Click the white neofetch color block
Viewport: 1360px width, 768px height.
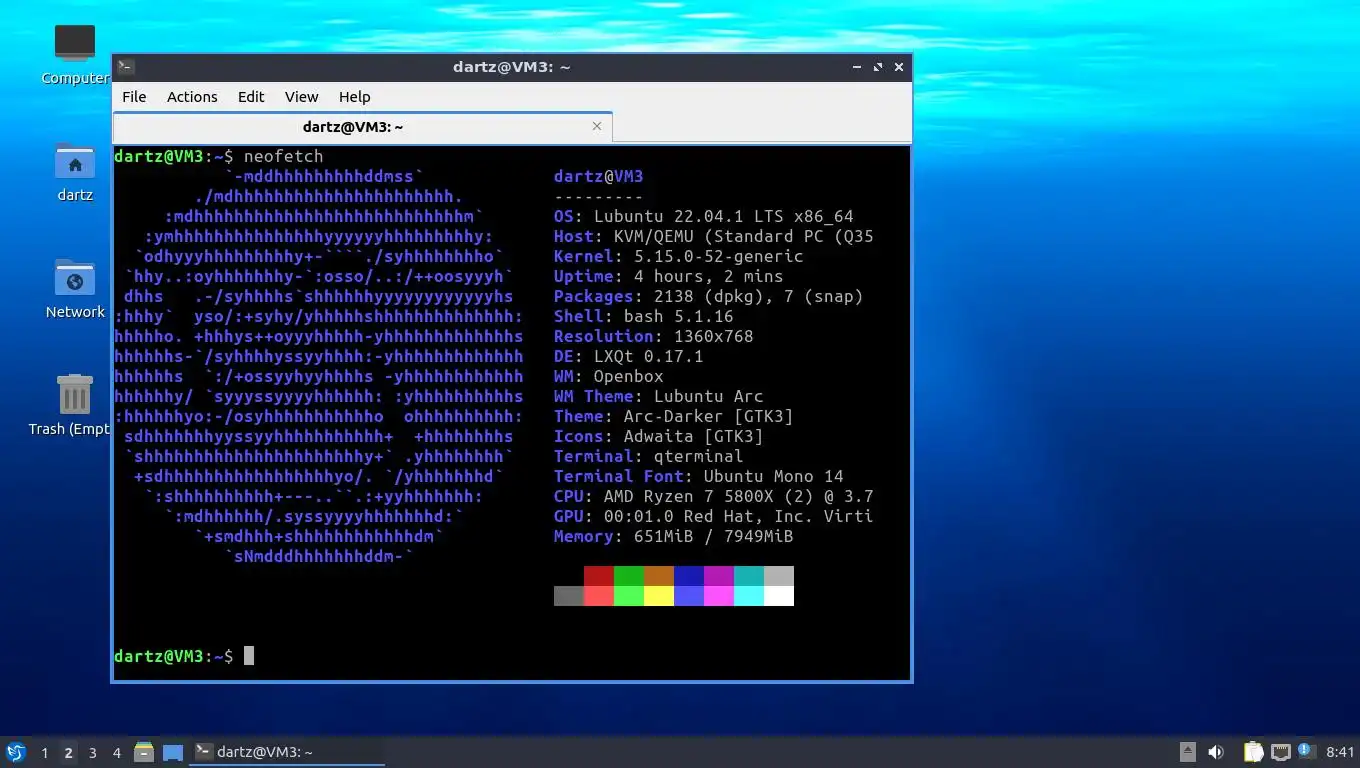point(779,596)
